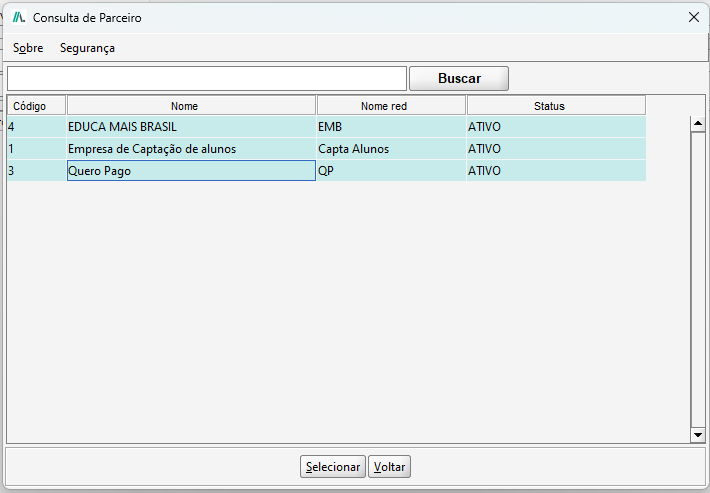Select the Quero Pago name cell
Viewport: 710px width, 493px height.
point(191,171)
